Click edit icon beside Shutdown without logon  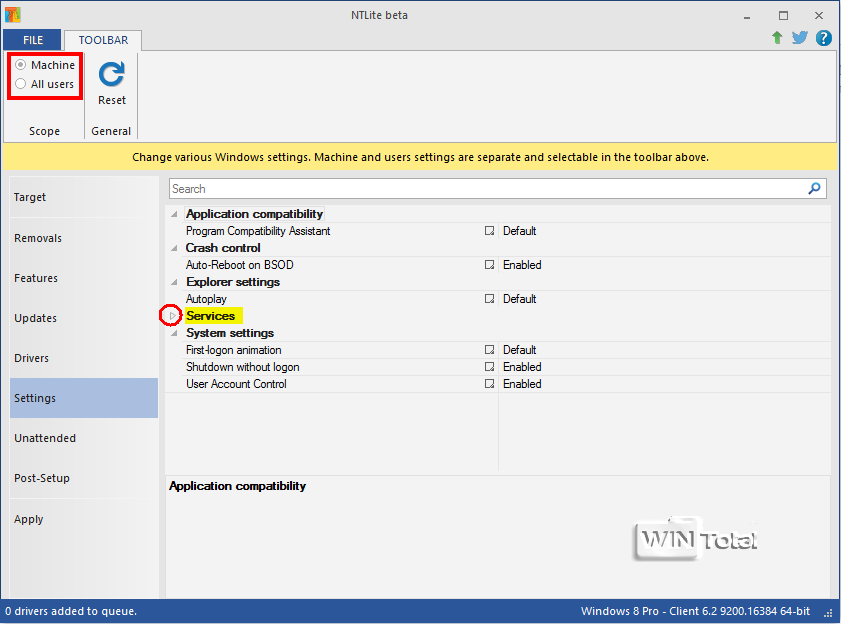tap(489, 367)
